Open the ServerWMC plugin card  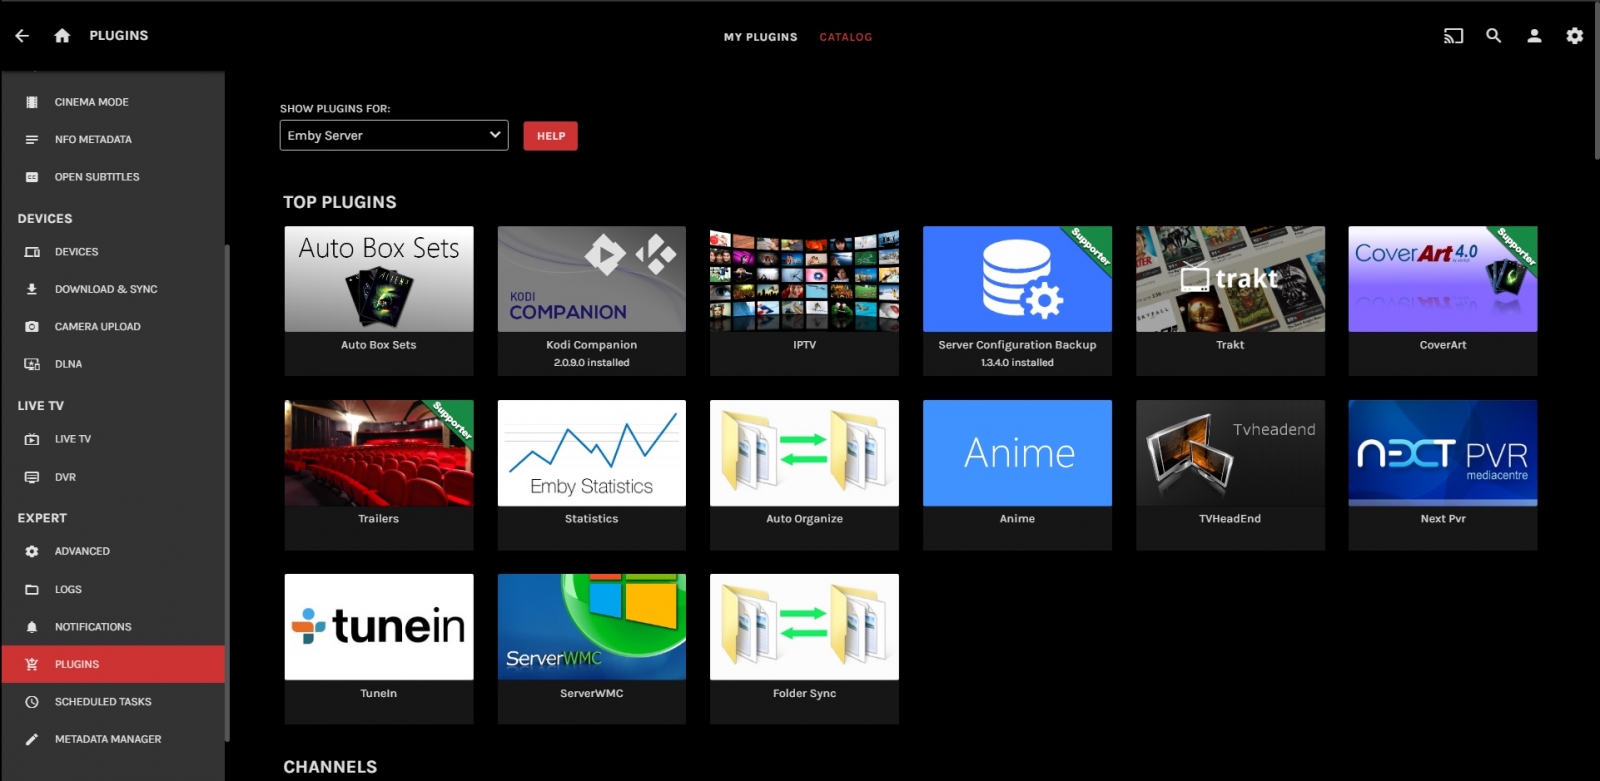coord(592,649)
